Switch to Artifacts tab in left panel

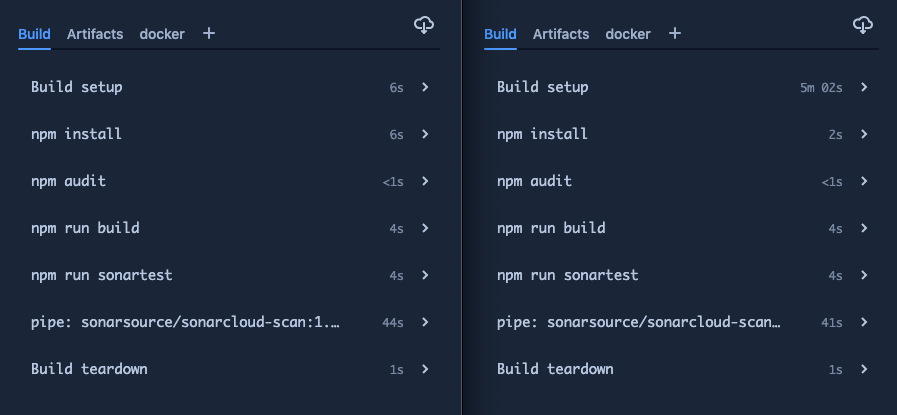[95, 34]
